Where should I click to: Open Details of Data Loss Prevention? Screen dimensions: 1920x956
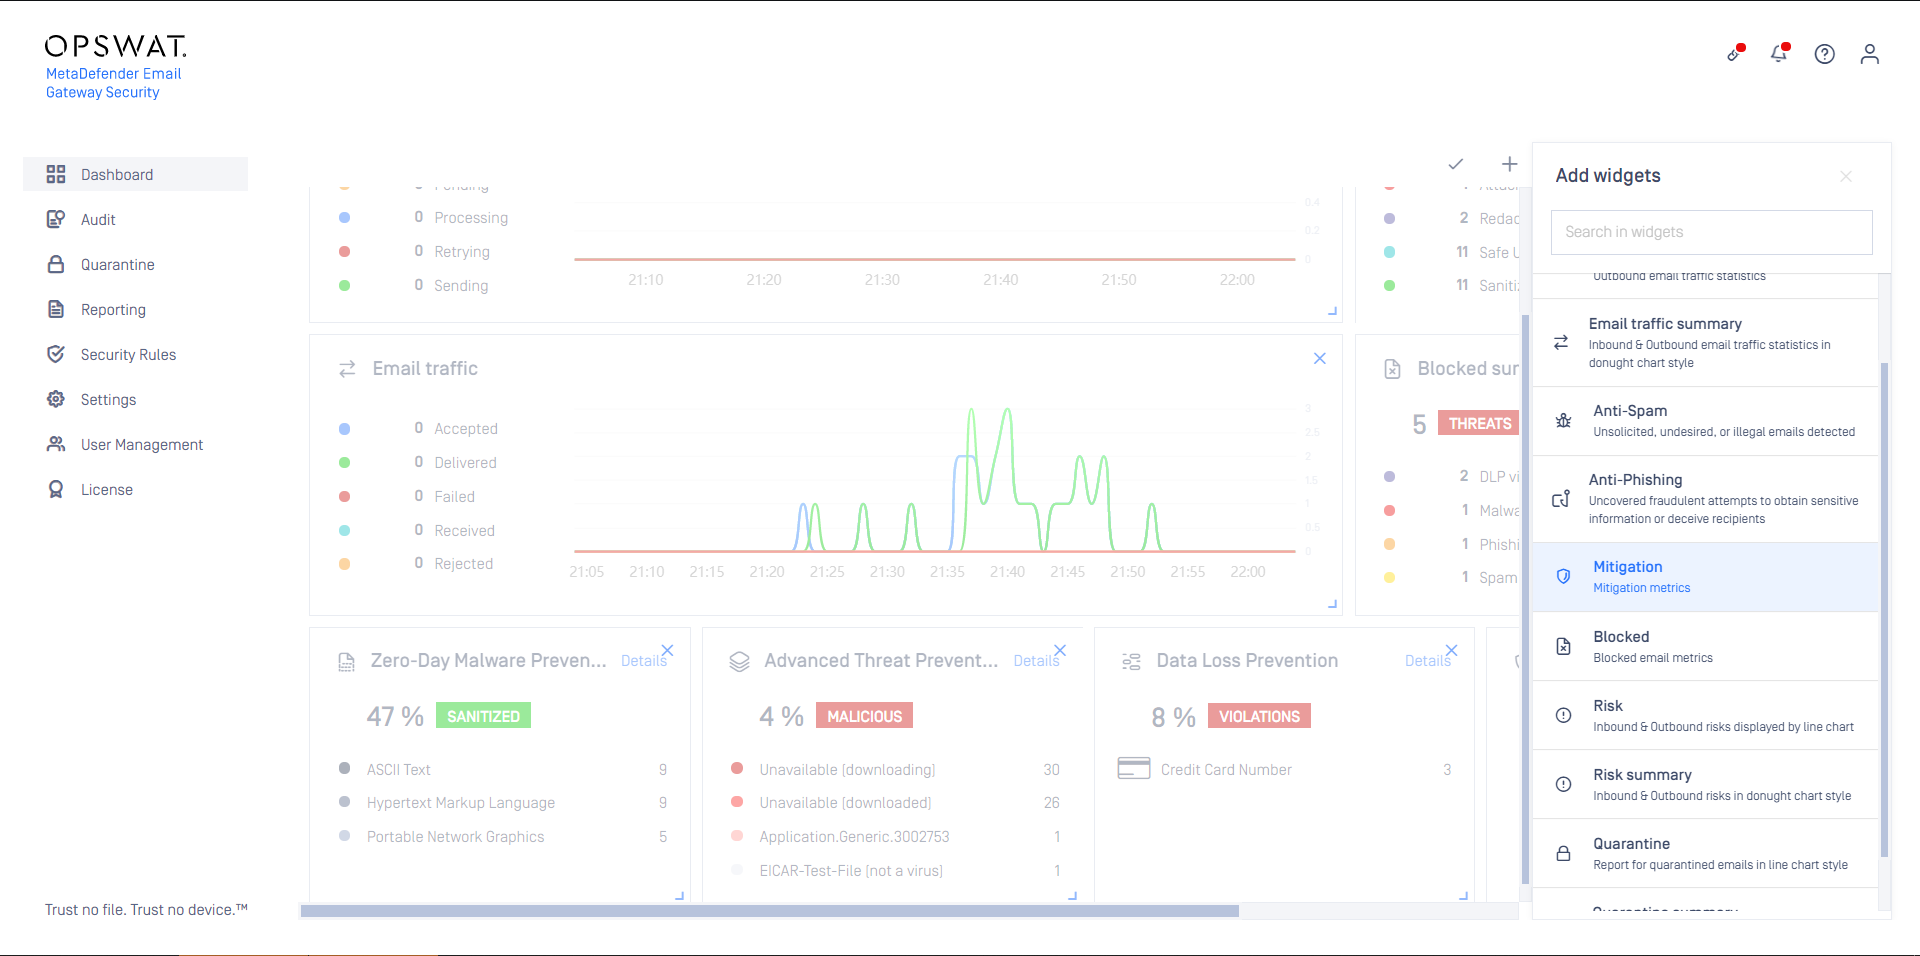(1426, 661)
